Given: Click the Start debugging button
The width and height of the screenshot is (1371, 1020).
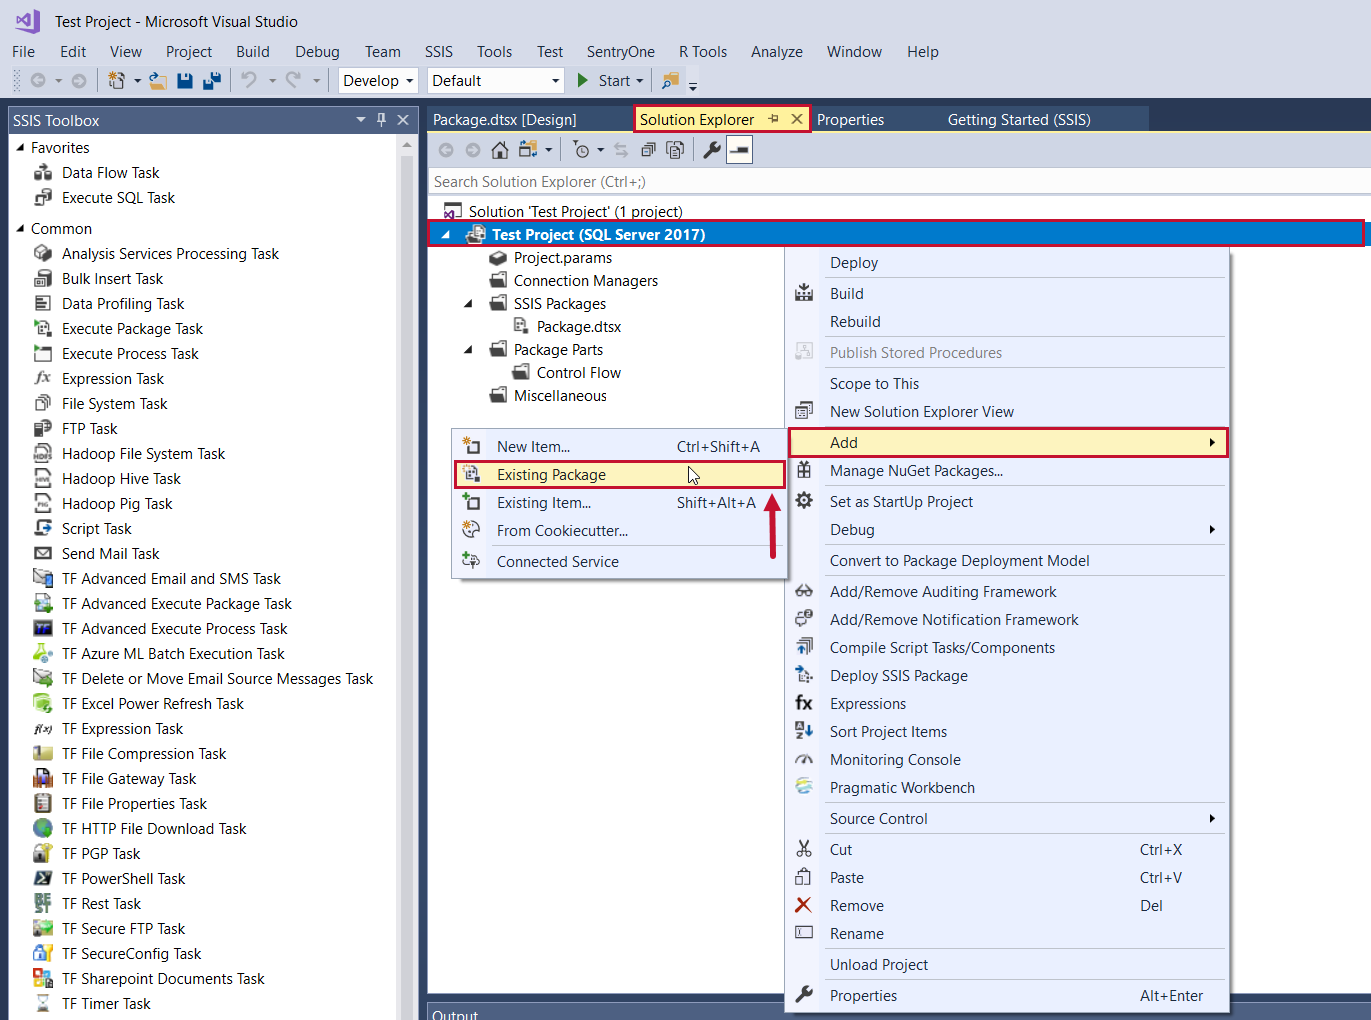Looking at the screenshot, I should 606,80.
